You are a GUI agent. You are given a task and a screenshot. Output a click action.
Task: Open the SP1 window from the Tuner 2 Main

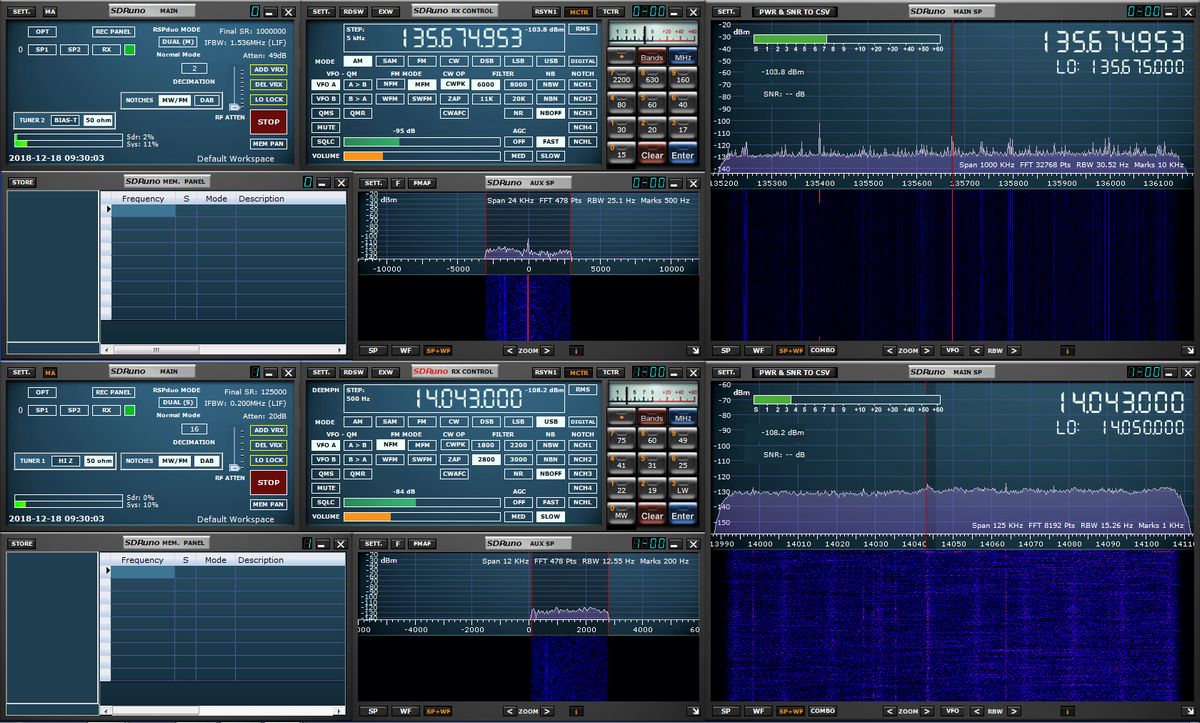tap(42, 49)
